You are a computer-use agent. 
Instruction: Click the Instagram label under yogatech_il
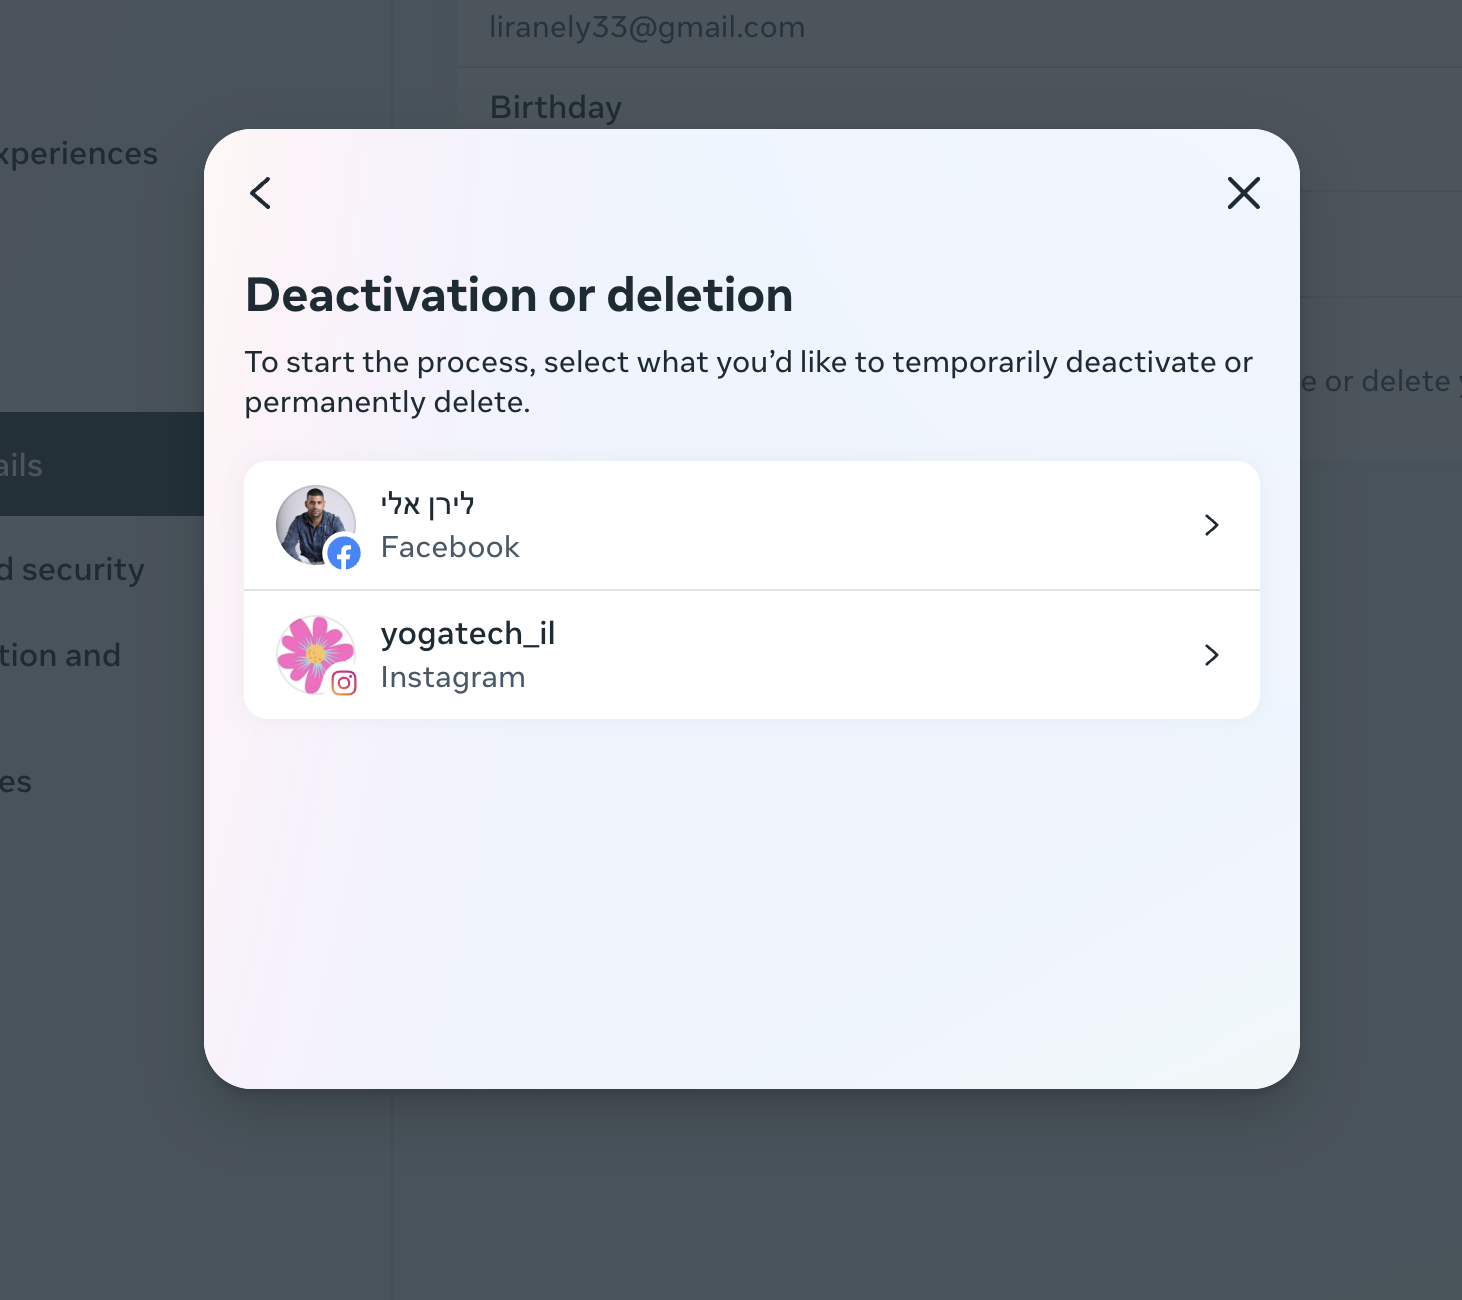(453, 677)
